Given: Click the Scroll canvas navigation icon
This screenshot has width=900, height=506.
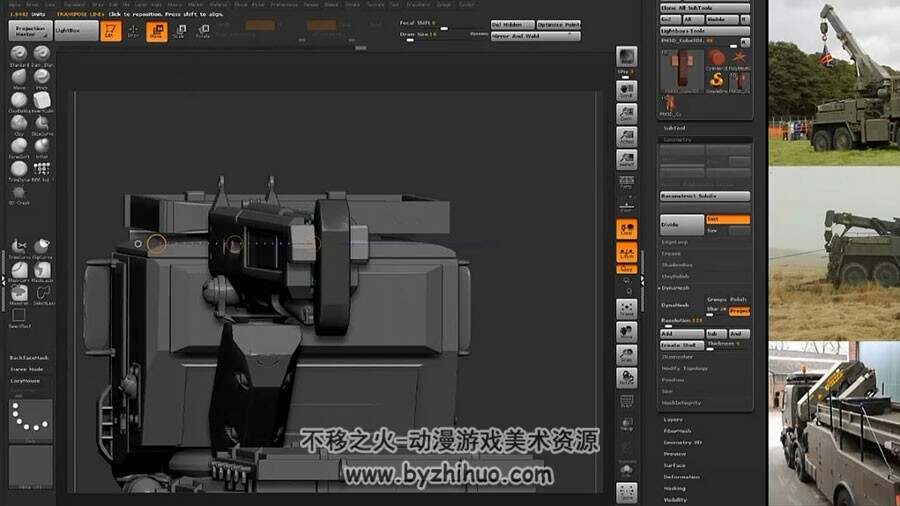Looking at the screenshot, I should (626, 91).
